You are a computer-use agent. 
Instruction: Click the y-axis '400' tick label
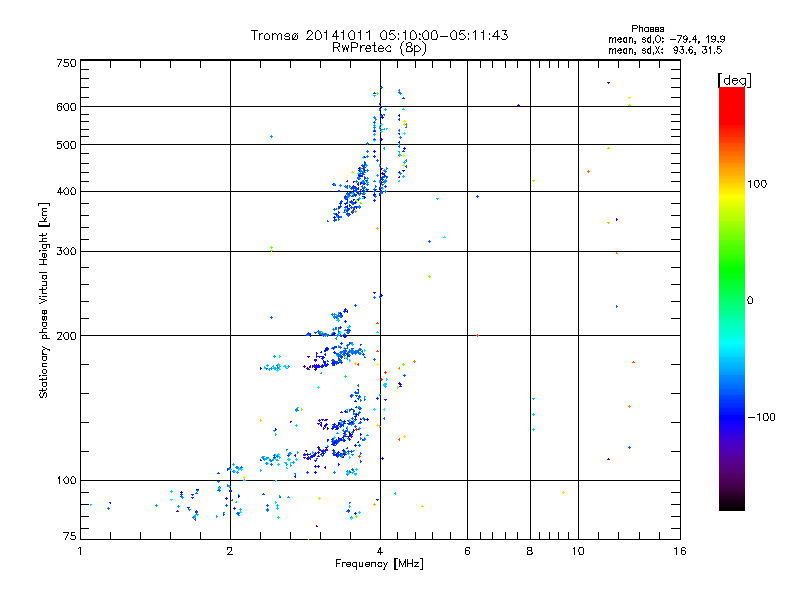66,191
